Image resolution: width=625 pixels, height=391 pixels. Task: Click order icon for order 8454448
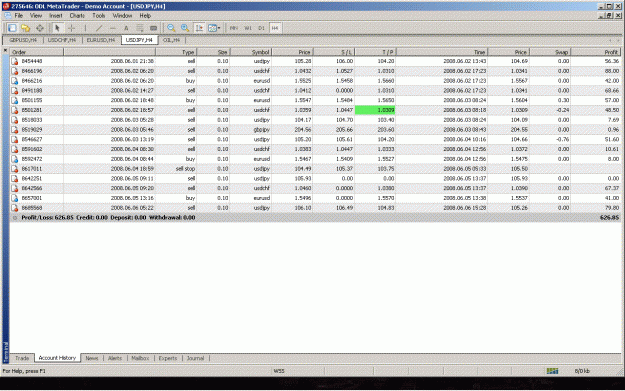[x=15, y=61]
